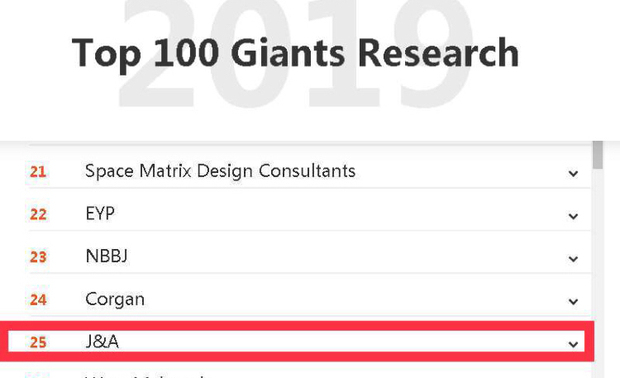
Task: Click the EYP firm name
Action: 100,214
